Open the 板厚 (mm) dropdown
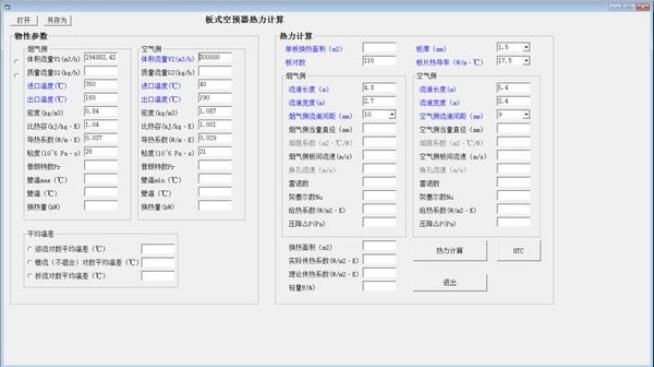The height and width of the screenshot is (367, 654). tap(526, 48)
